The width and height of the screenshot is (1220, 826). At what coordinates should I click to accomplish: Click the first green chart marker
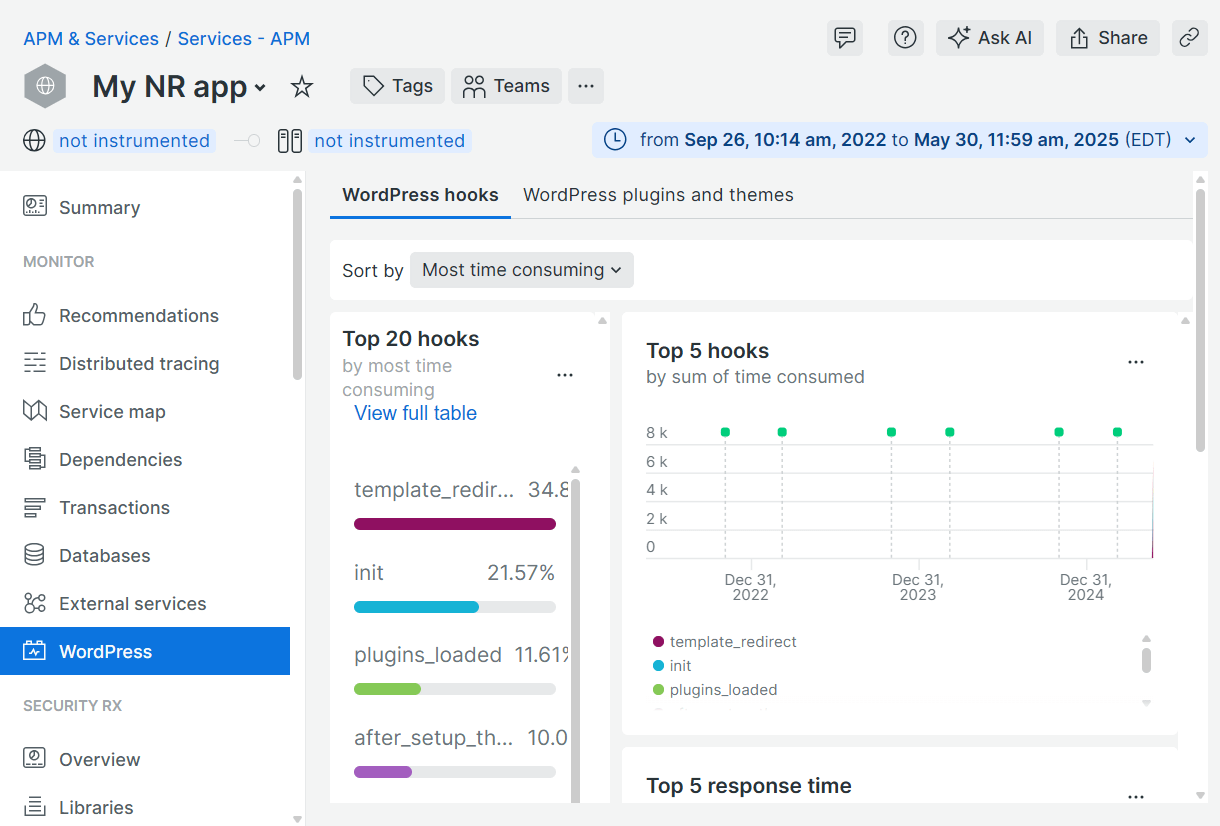click(x=725, y=432)
